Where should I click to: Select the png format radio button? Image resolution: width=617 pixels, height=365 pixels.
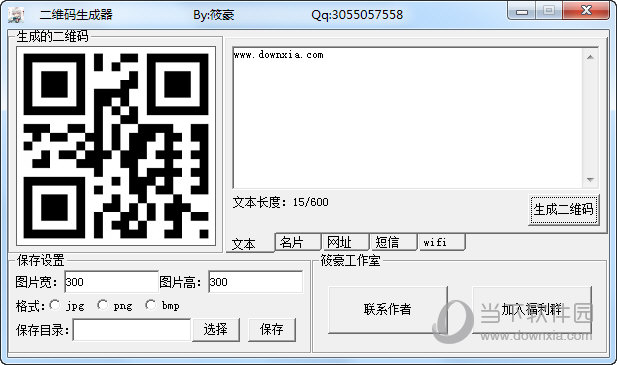click(x=102, y=305)
